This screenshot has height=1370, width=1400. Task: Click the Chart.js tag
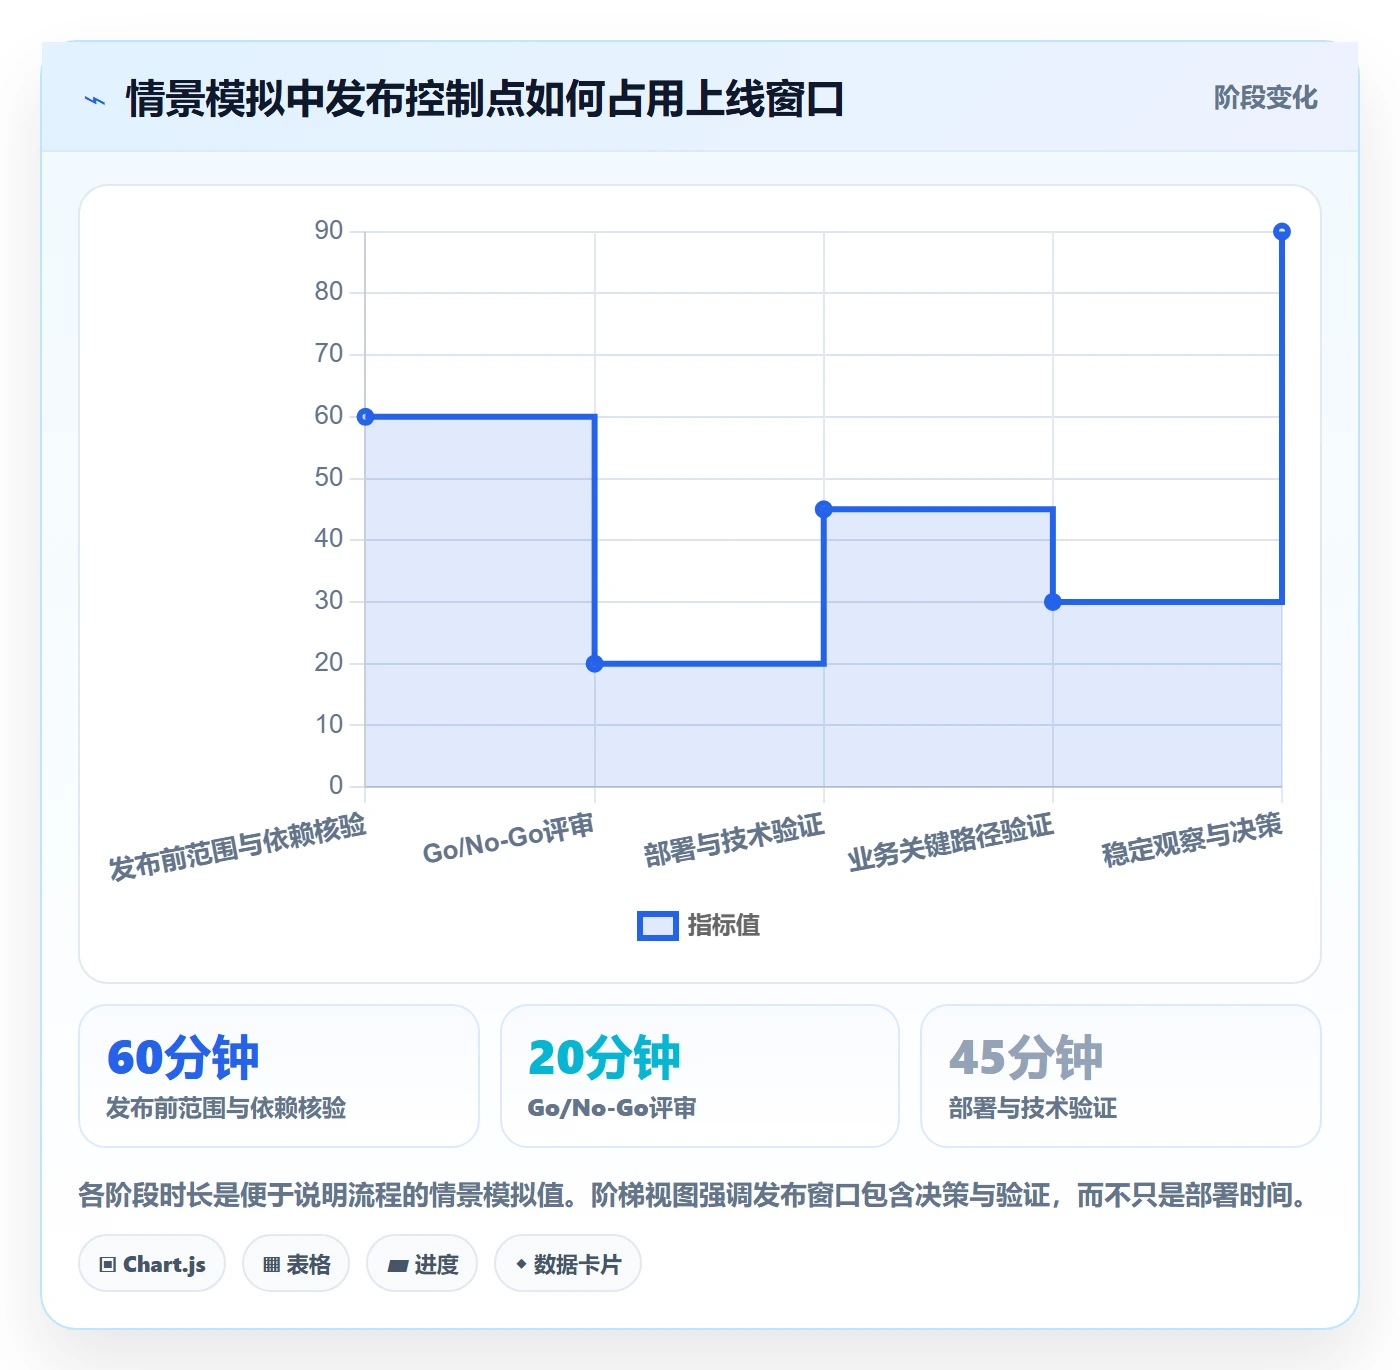152,1264
